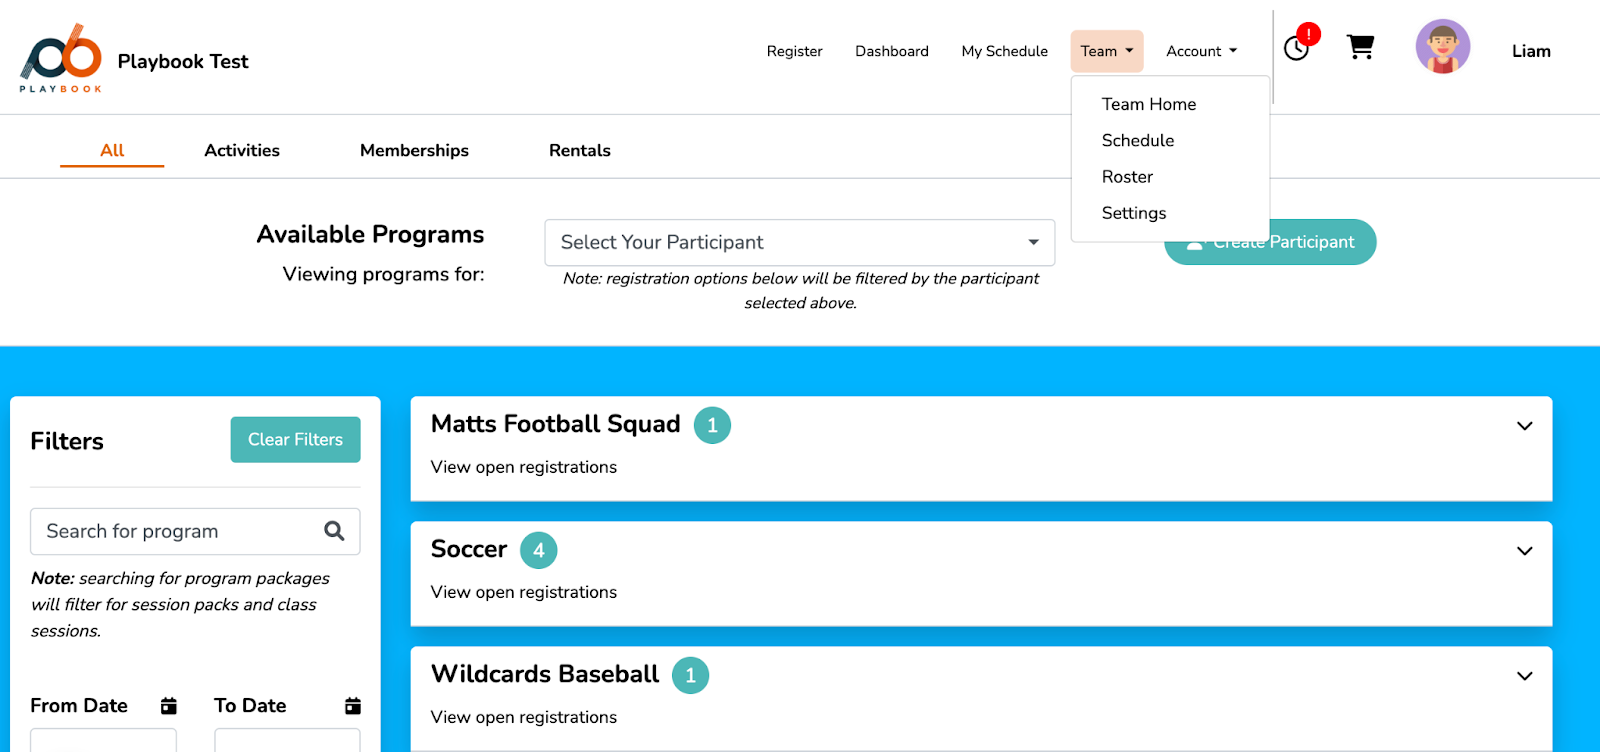Open the shopping cart icon

pyautogui.click(x=1360, y=47)
